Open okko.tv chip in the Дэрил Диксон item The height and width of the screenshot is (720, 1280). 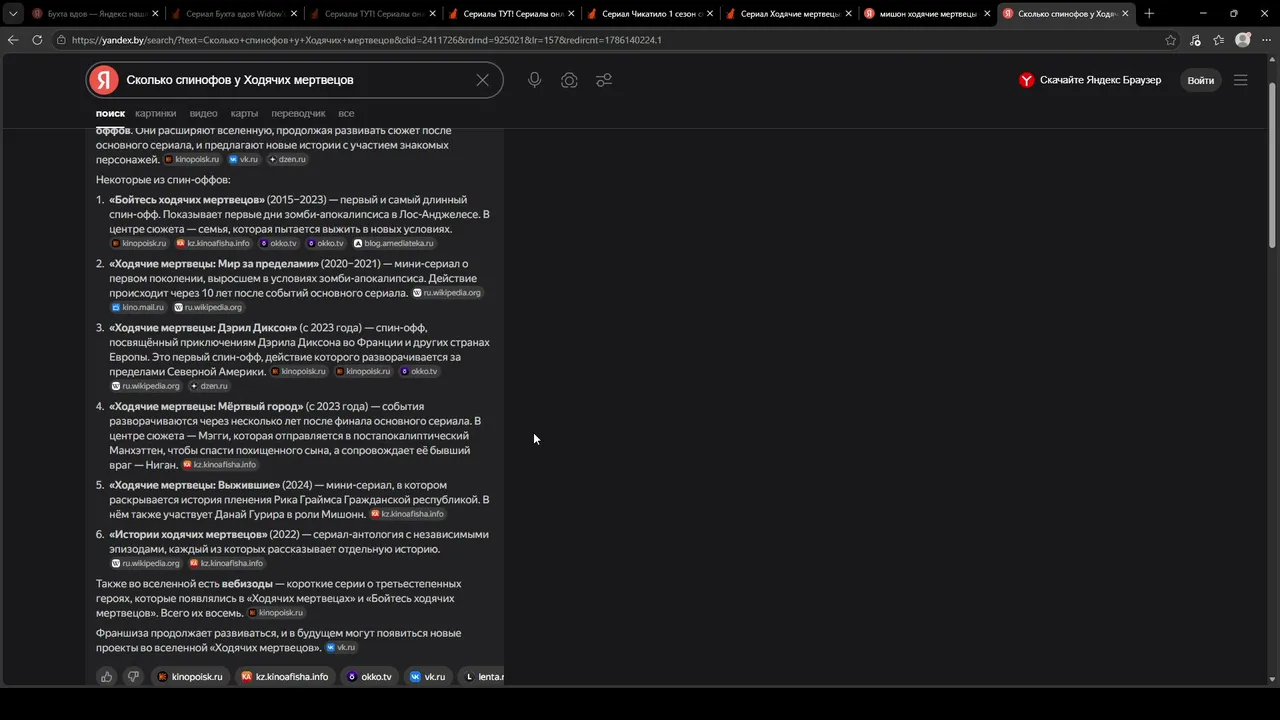[x=419, y=371]
